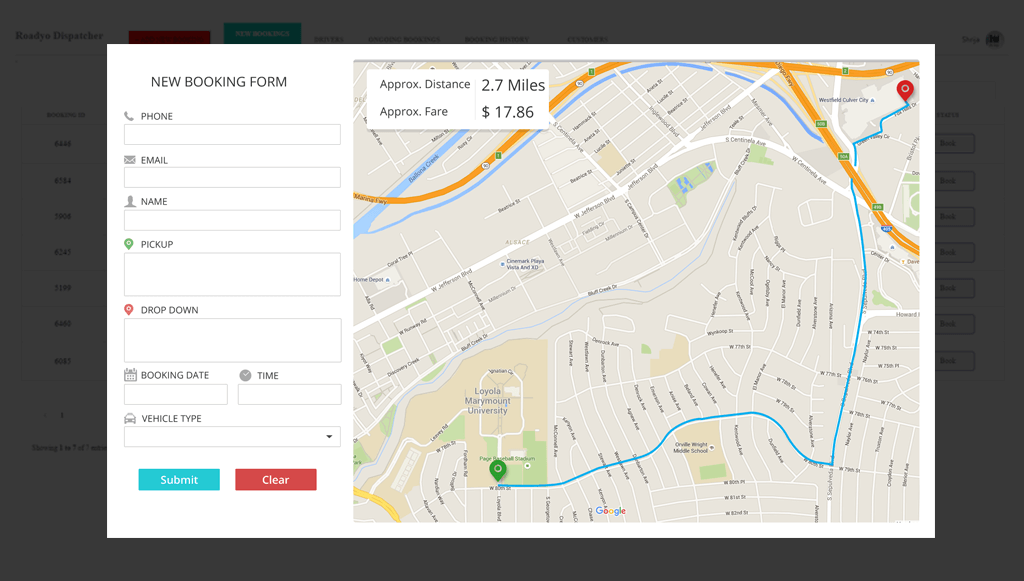This screenshot has width=1024, height=581.
Task: Click Book button in row 6460
Action: (x=954, y=324)
